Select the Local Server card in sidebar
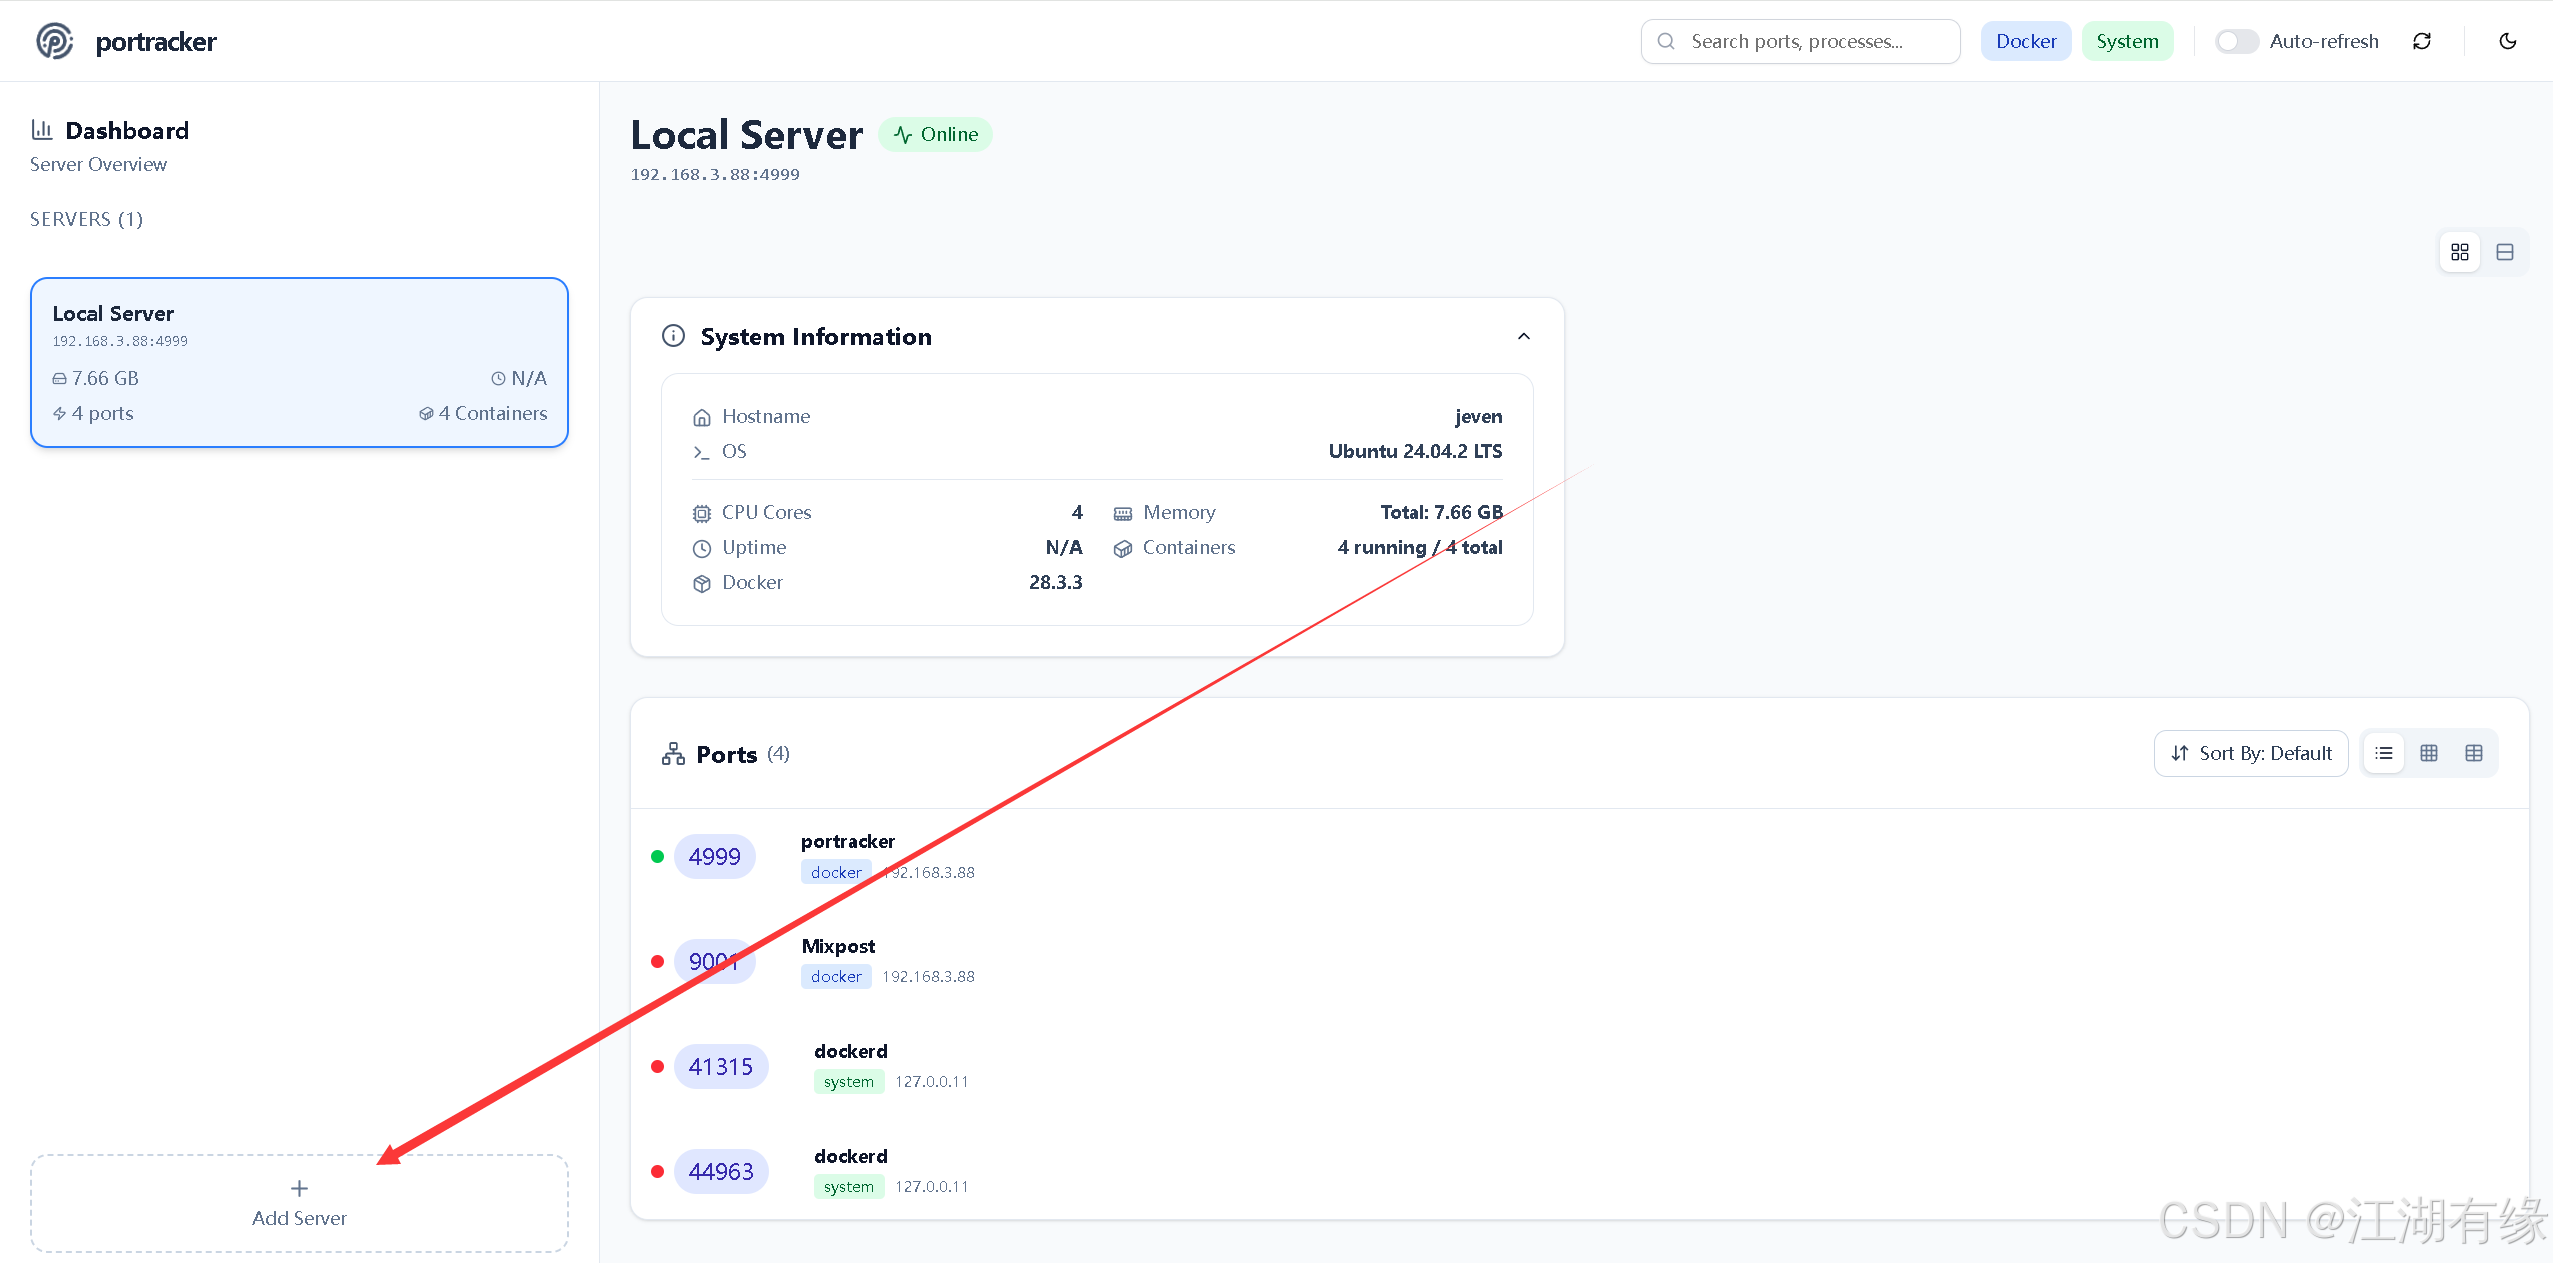Screen dimensions: 2553x1263 pyautogui.click(x=299, y=362)
